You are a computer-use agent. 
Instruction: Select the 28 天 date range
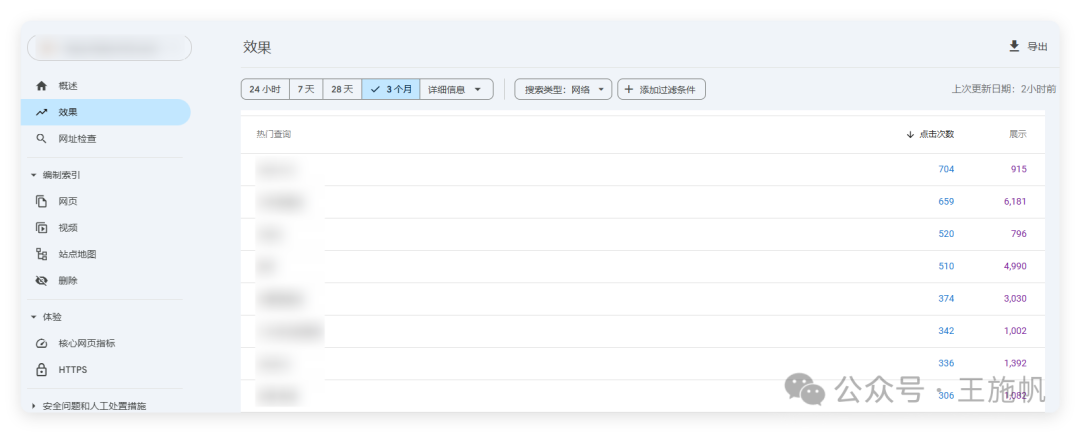pyautogui.click(x=342, y=89)
